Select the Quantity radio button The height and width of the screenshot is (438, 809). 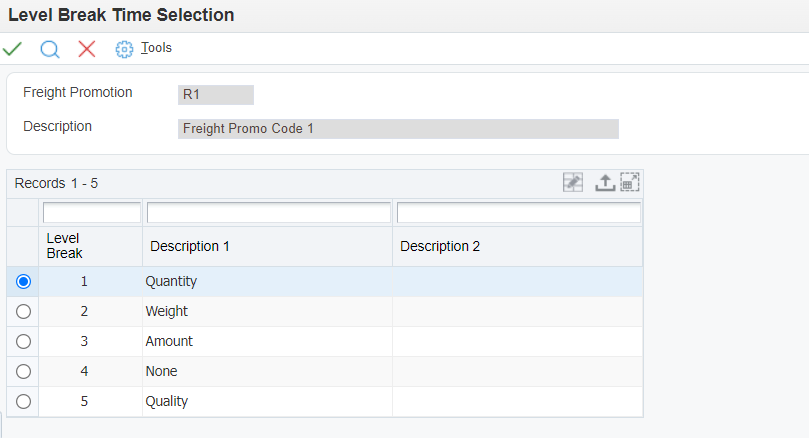coord(23,282)
